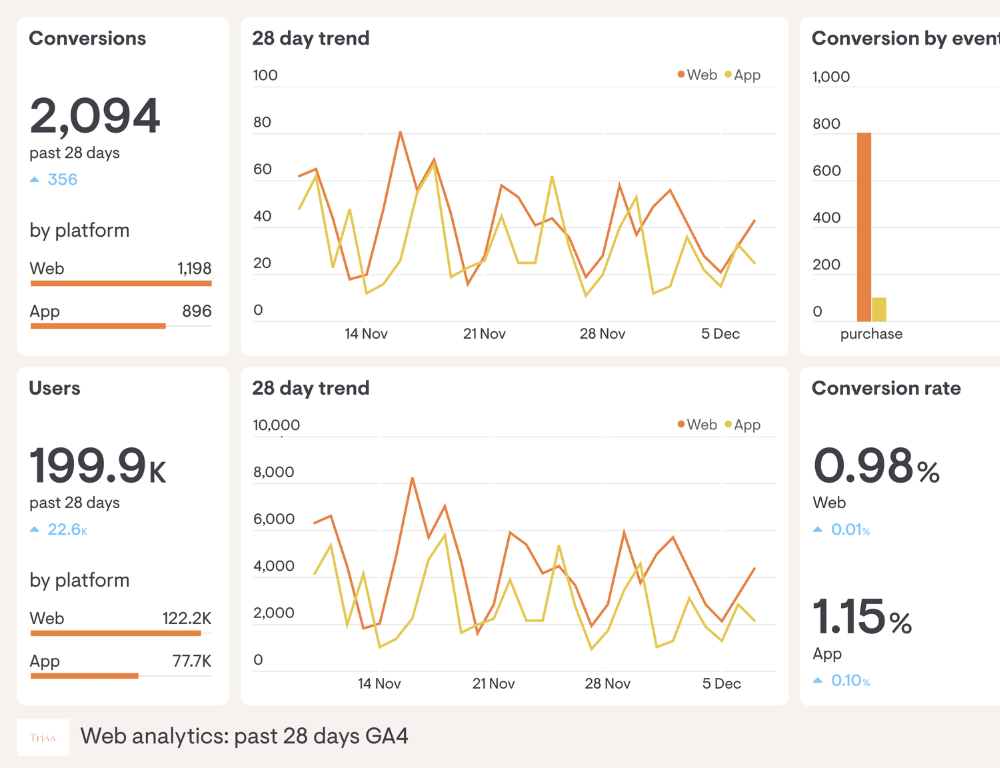Image resolution: width=1000 pixels, height=768 pixels.
Task: Click the up-arrow next to 0.10% App change
Action: pos(818,681)
